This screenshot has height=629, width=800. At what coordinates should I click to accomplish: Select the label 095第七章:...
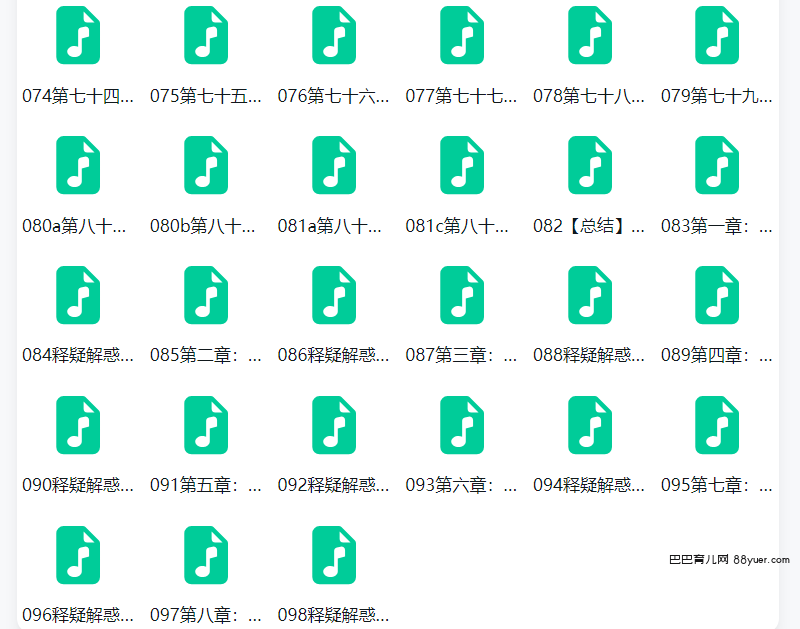(717, 485)
